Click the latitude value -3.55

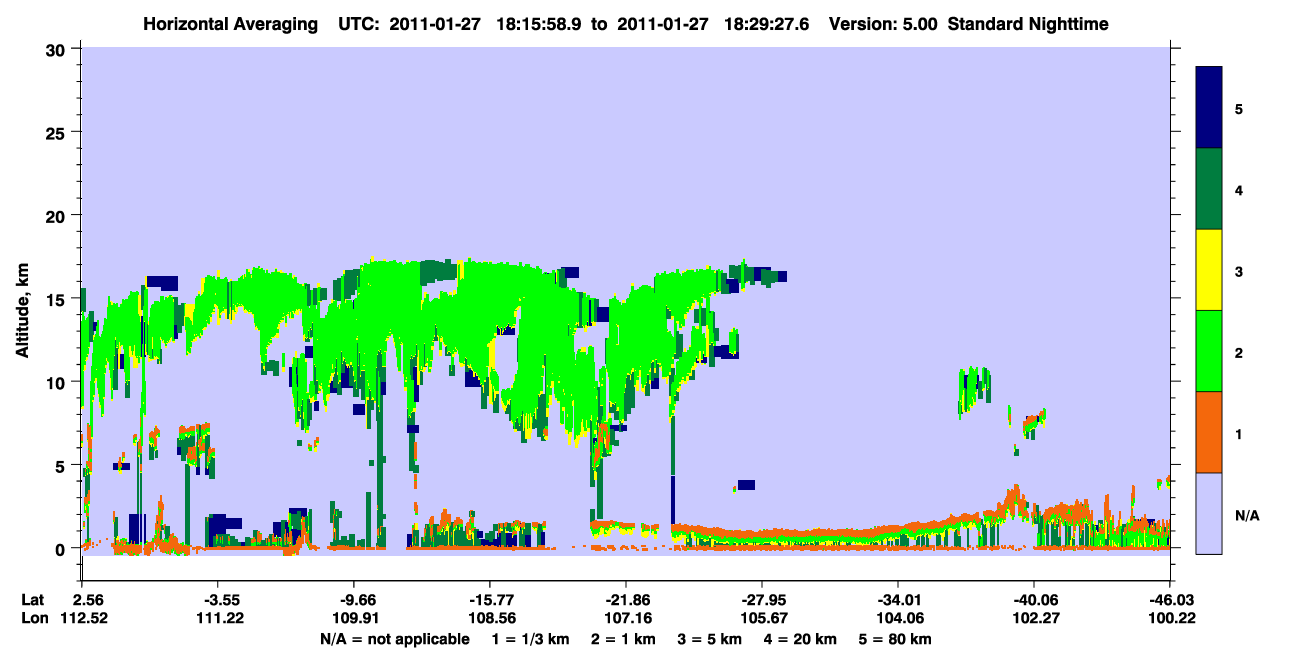click(x=221, y=600)
